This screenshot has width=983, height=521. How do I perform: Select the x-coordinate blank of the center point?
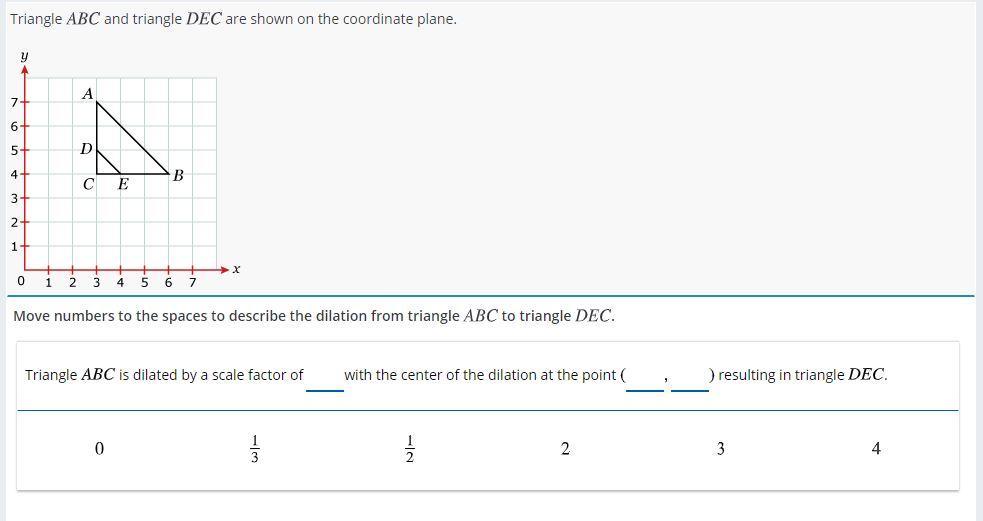(x=644, y=378)
